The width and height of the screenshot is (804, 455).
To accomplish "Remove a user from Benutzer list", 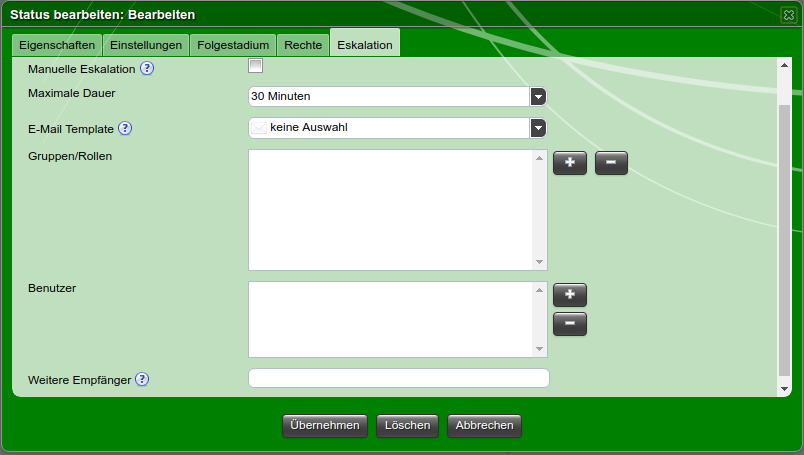I will click(570, 324).
